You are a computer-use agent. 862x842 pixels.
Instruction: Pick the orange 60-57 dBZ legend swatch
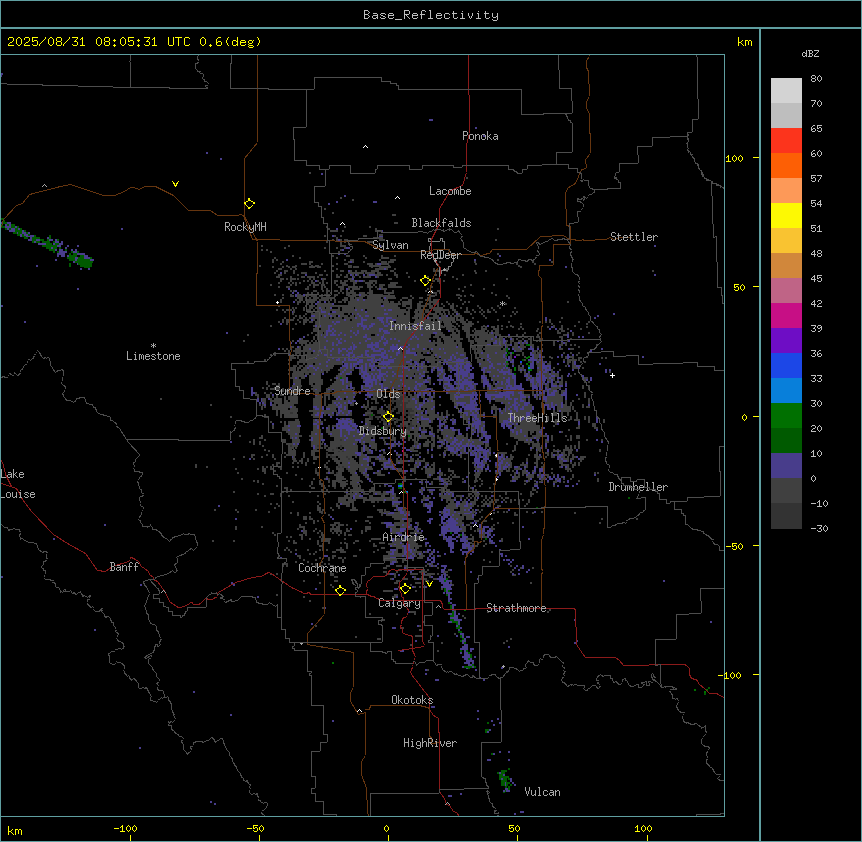pyautogui.click(x=786, y=165)
